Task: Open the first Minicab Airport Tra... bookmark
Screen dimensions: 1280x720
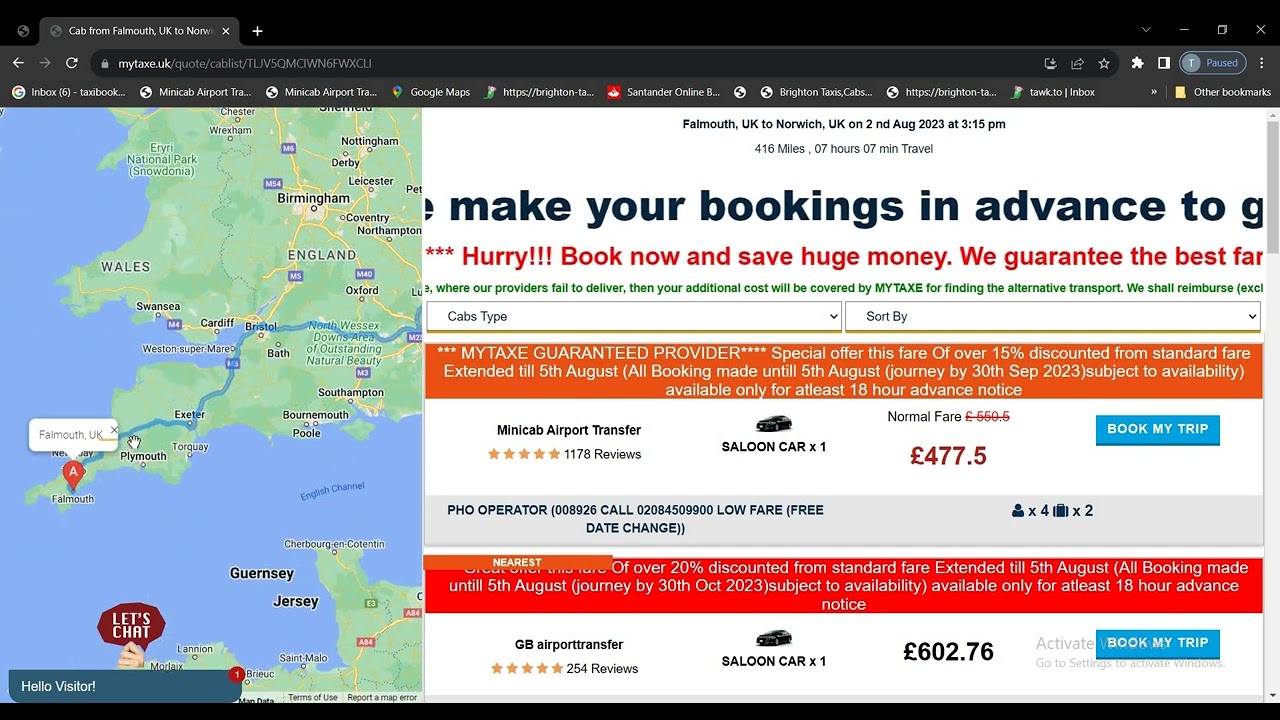Action: 196,92
